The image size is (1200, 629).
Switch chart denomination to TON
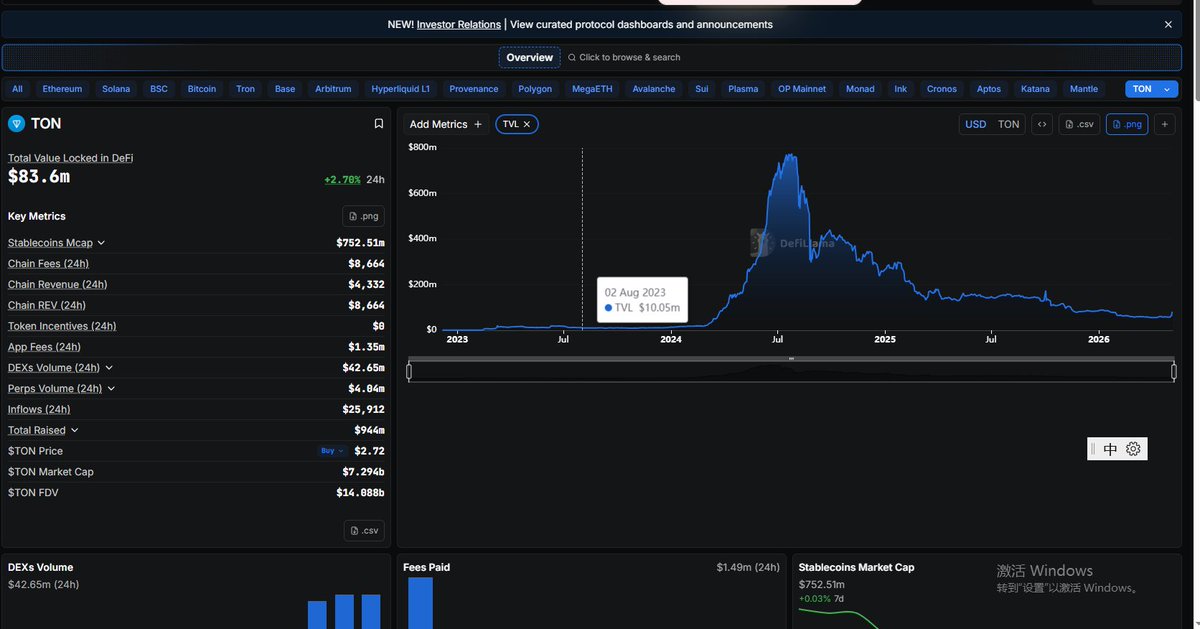(1009, 124)
